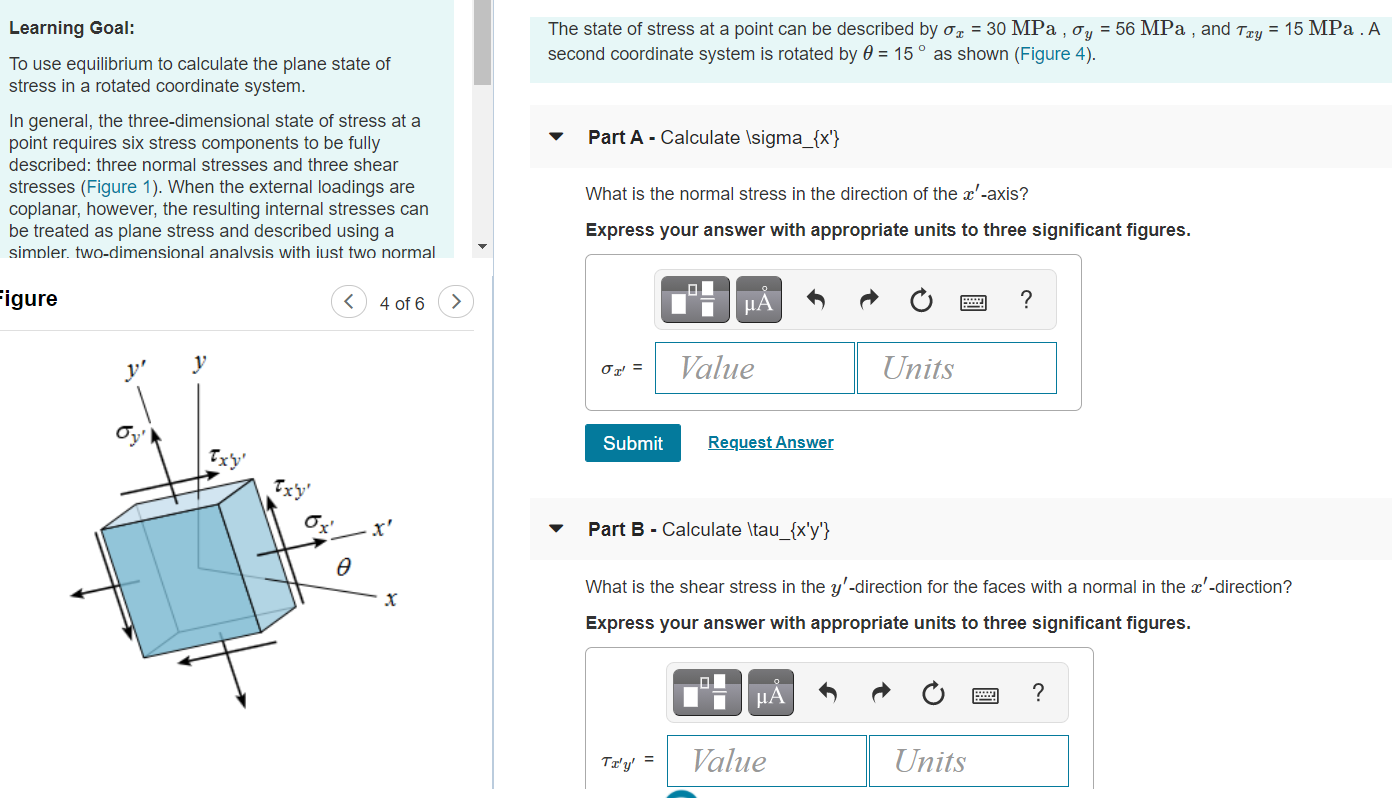The width and height of the screenshot is (1392, 798).
Task: Redo entry in Part A toolbar
Action: [x=869, y=300]
